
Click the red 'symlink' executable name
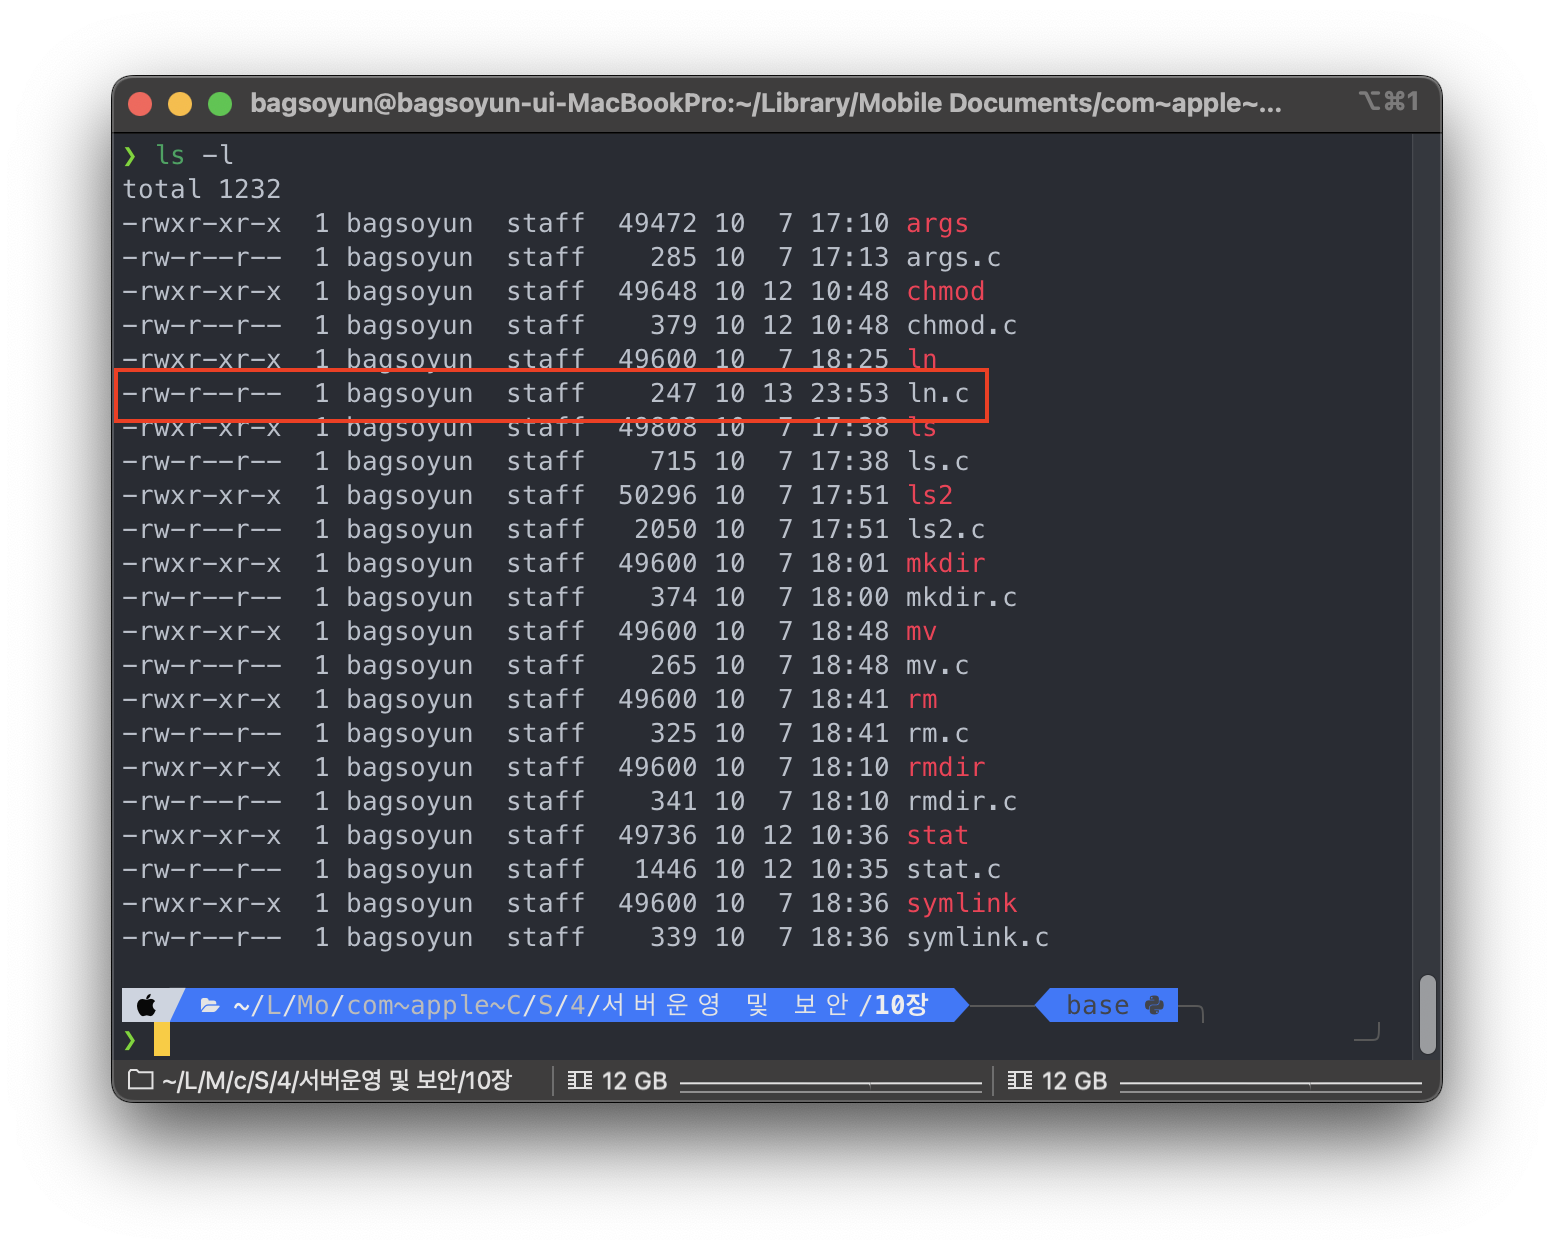[x=961, y=903]
